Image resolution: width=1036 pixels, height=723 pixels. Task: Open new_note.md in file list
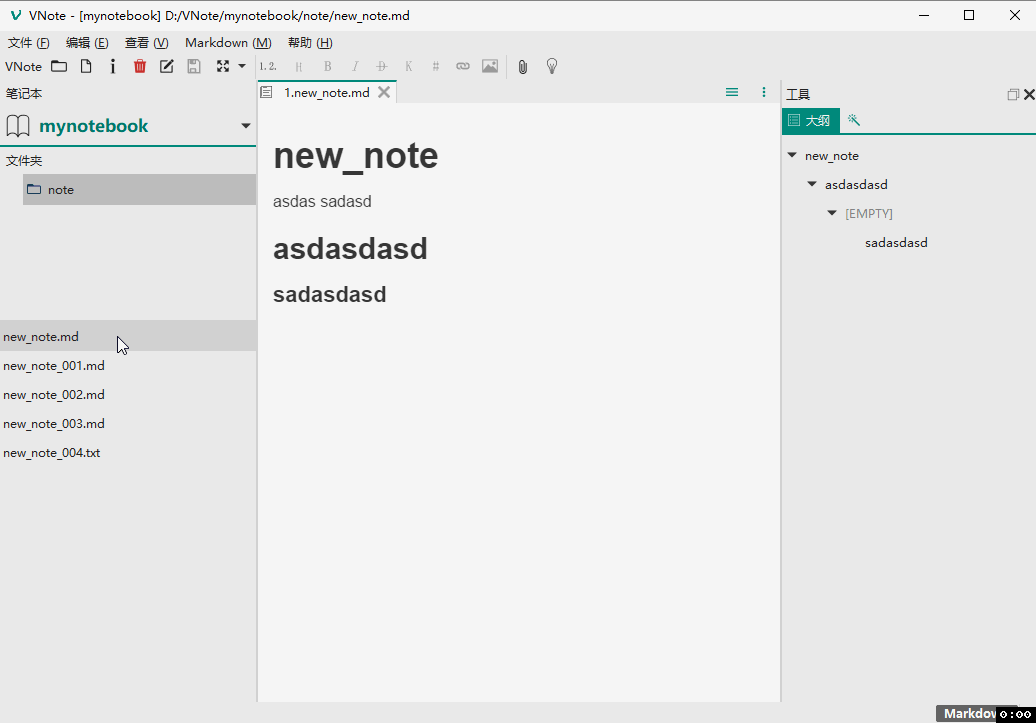[128, 336]
